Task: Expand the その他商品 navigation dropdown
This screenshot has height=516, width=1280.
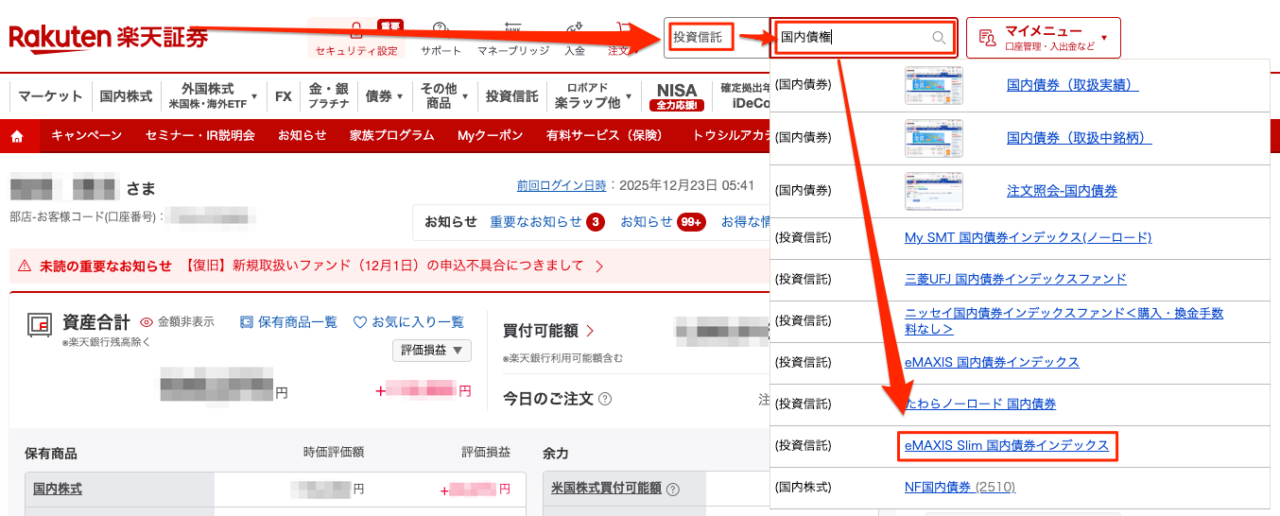Action: click(444, 96)
